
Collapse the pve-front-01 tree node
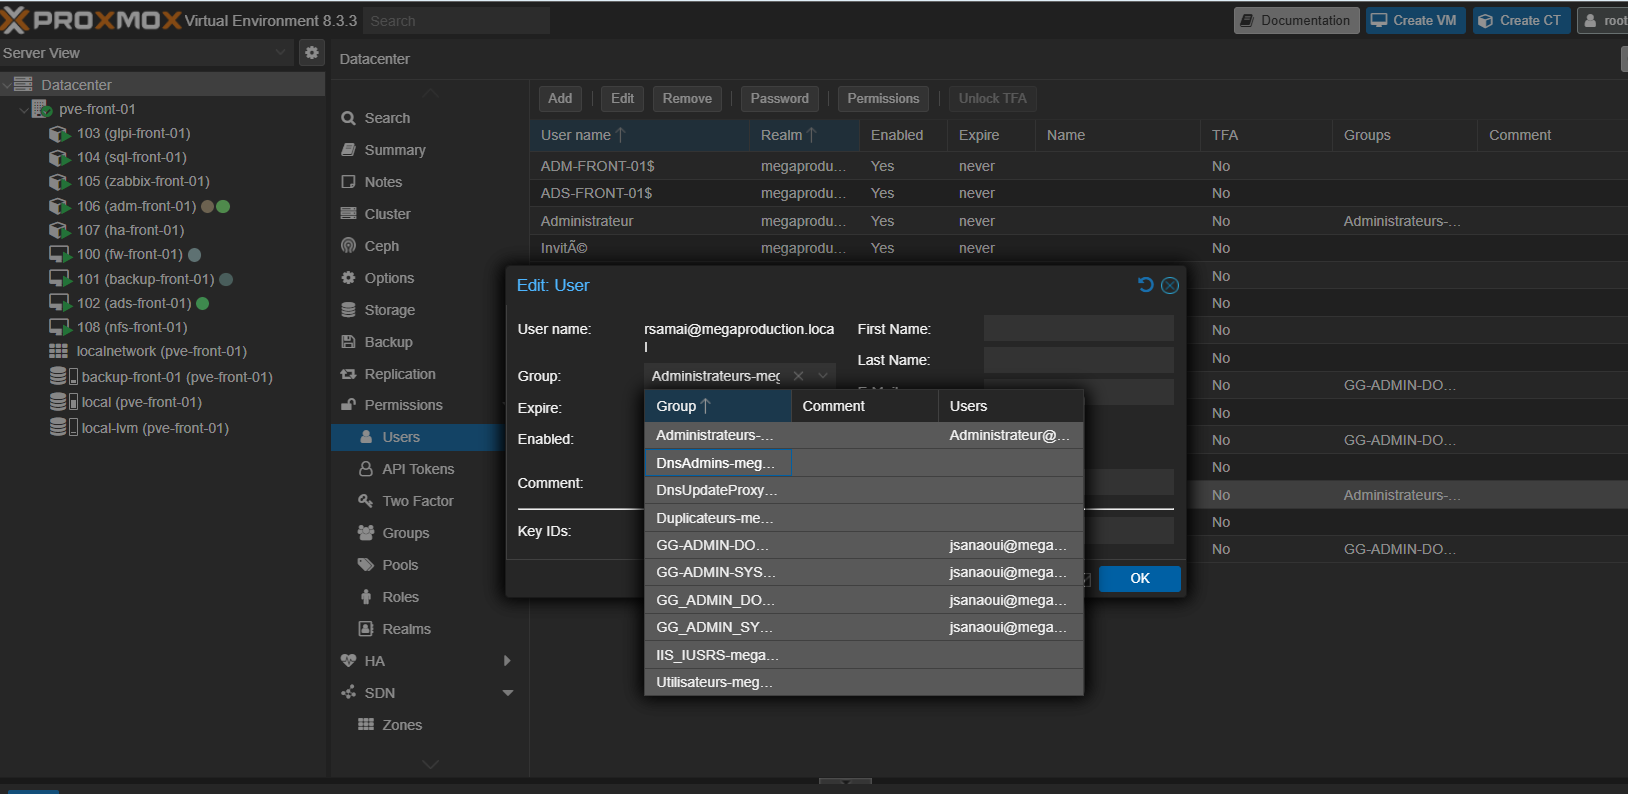(24, 109)
